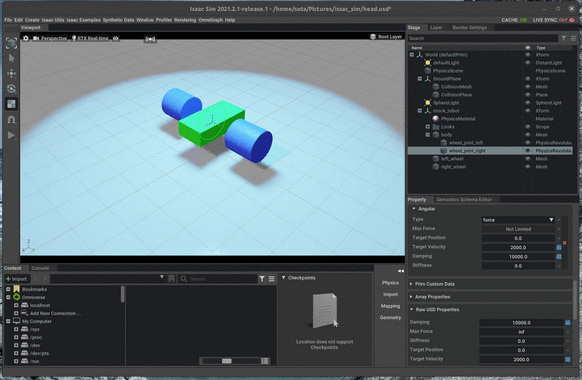The image size is (582, 380).
Task: Choose the Rotate gizmo tool
Action: click(12, 89)
